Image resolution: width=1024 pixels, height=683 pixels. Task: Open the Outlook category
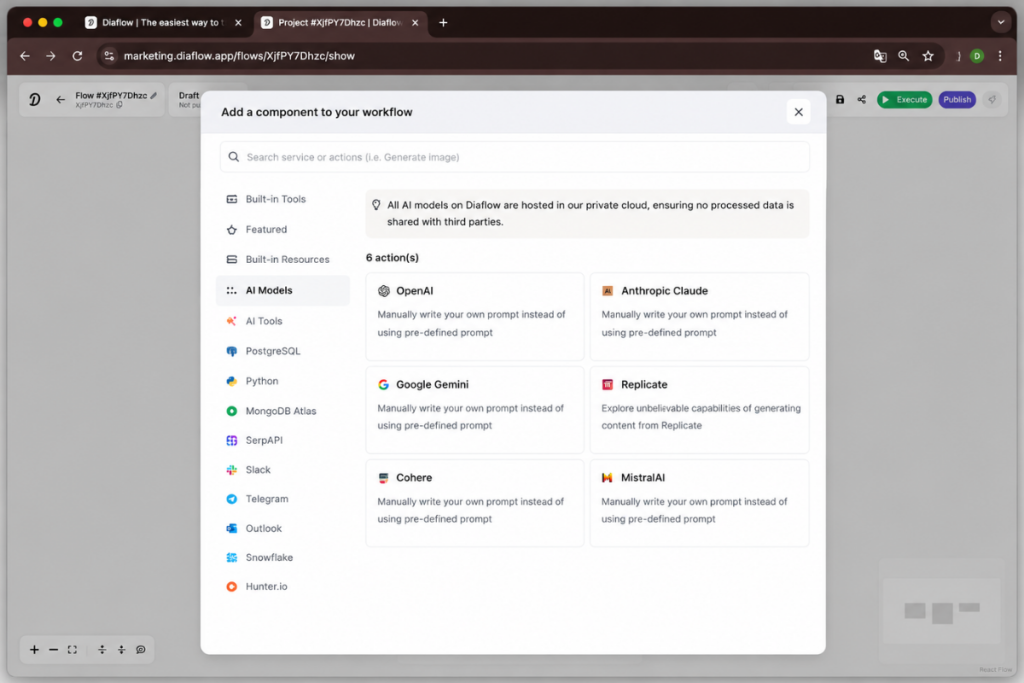pos(283,528)
